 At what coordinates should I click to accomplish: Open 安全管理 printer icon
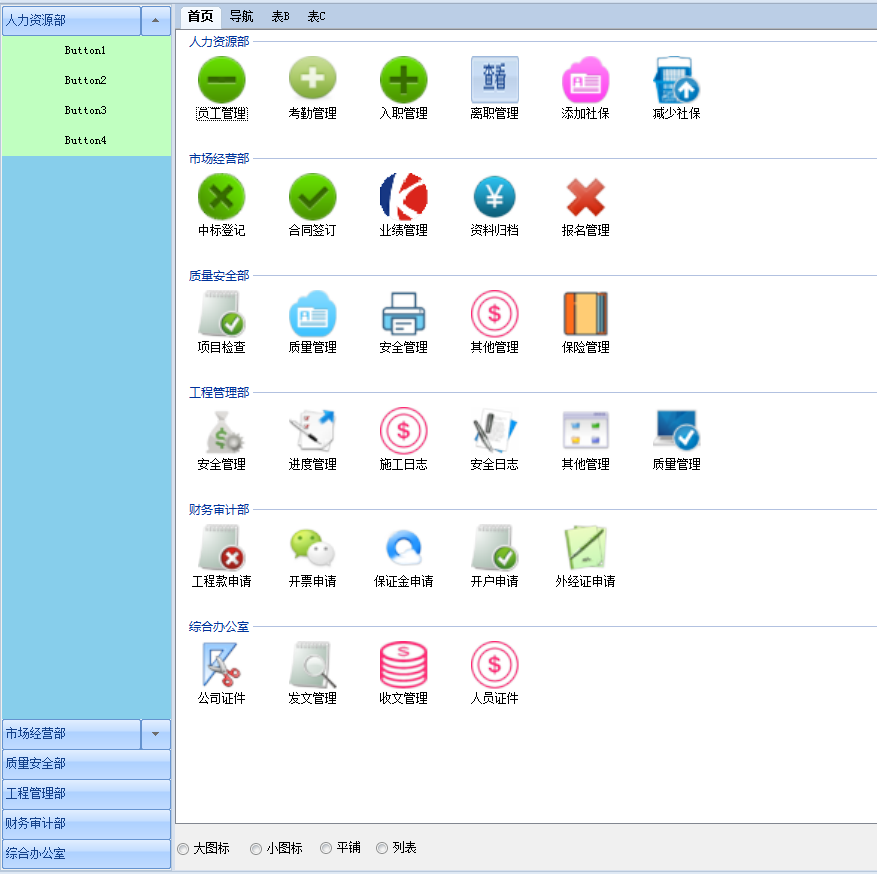coord(403,313)
